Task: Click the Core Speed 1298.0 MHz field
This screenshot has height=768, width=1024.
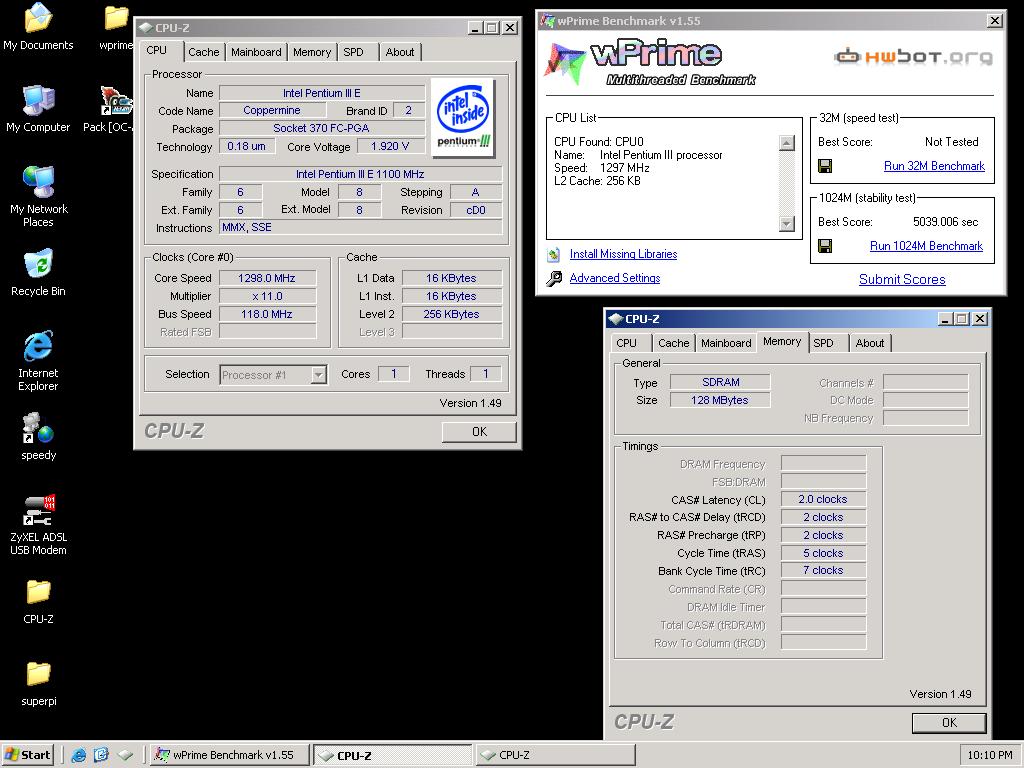Action: (268, 278)
